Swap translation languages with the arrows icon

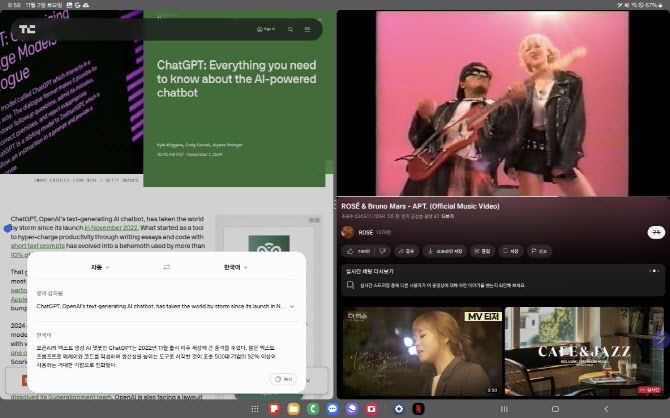pos(167,267)
